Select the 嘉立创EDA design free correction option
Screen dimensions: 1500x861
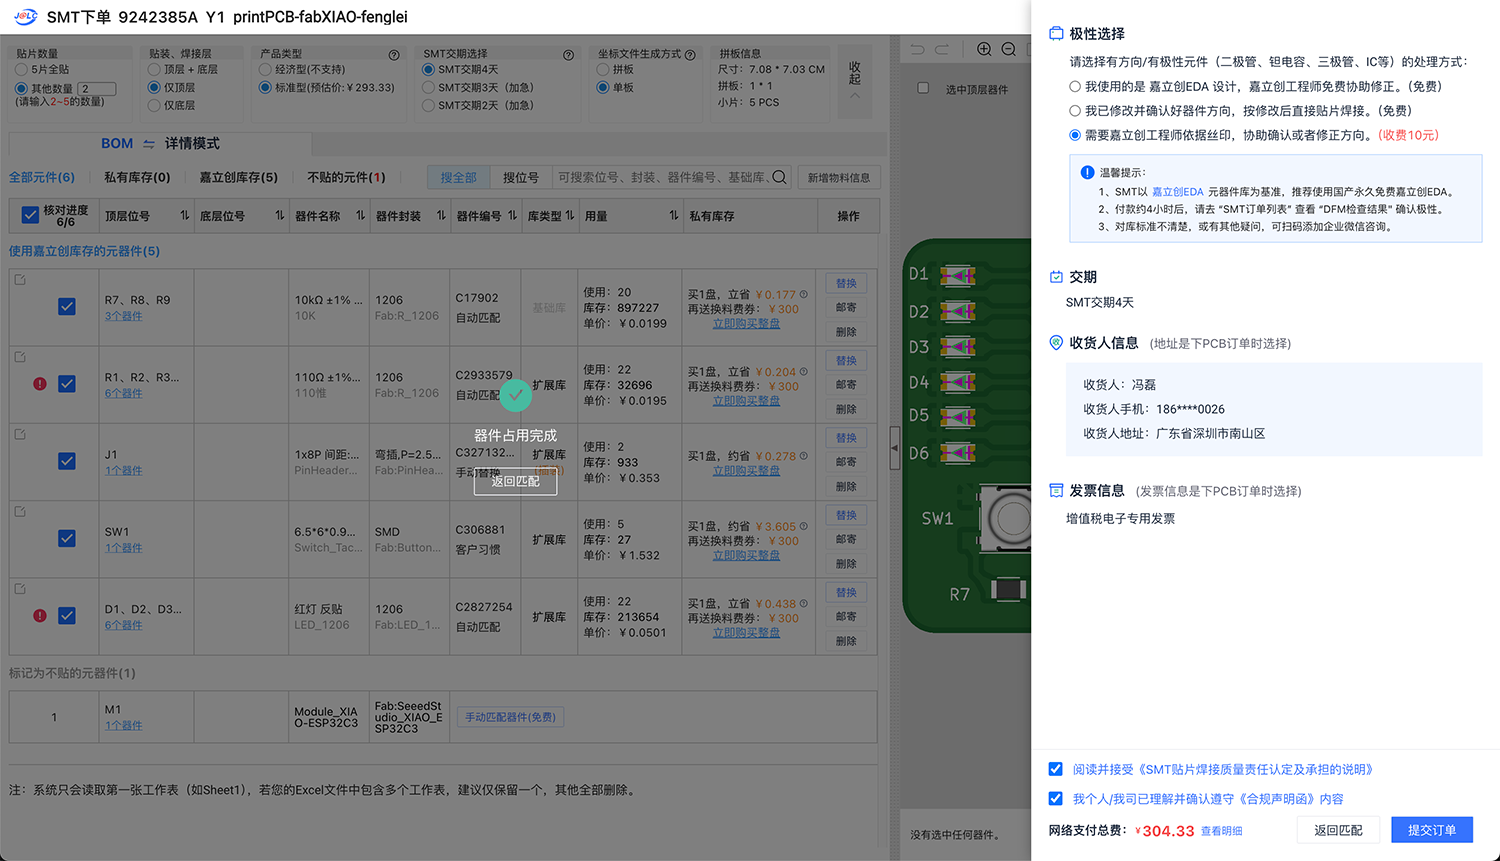(1075, 87)
